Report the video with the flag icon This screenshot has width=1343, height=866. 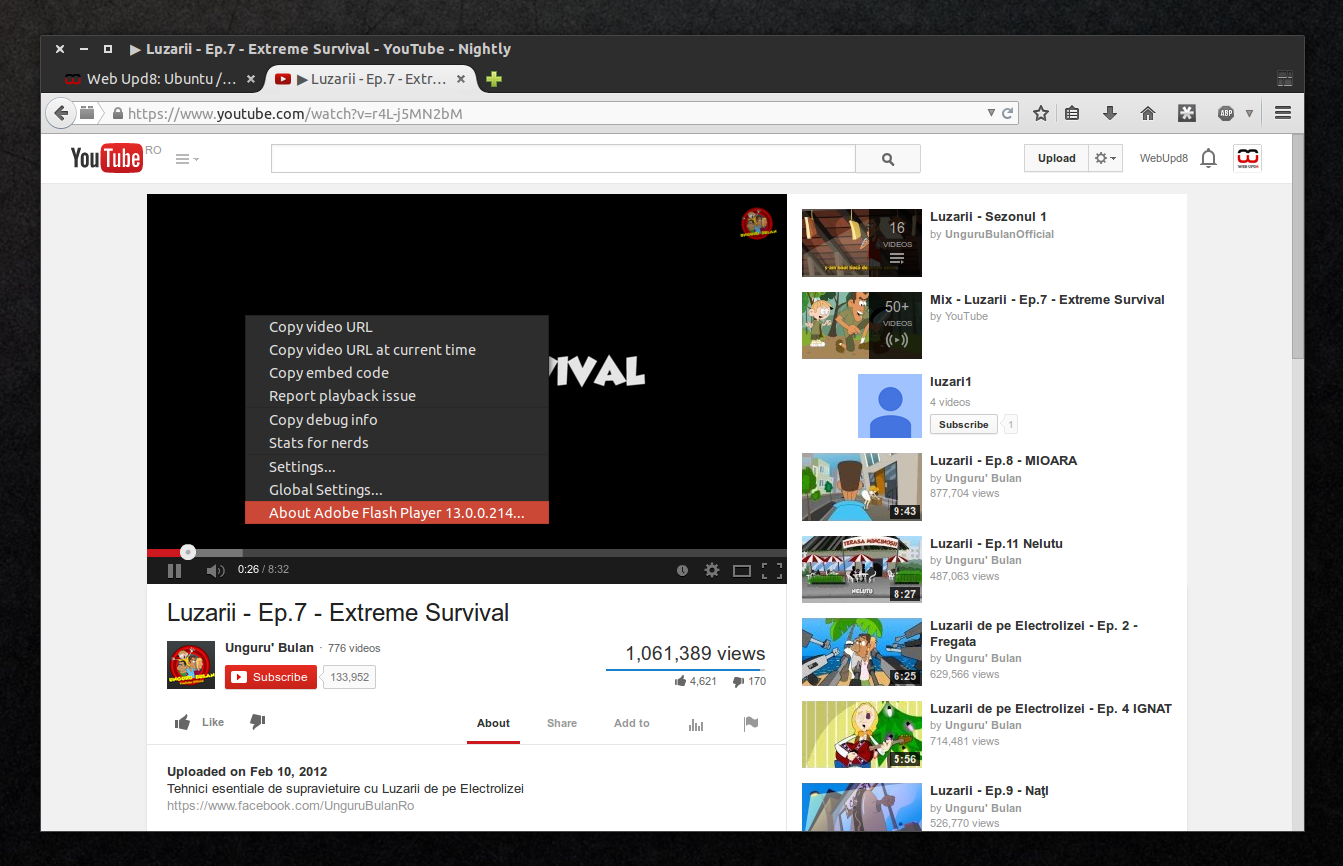(751, 724)
